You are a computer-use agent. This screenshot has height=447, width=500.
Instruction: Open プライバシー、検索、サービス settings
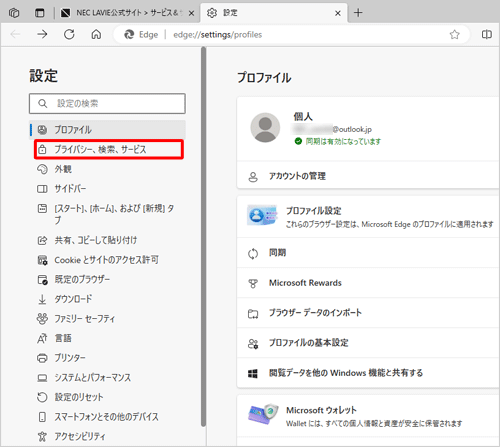(x=109, y=149)
